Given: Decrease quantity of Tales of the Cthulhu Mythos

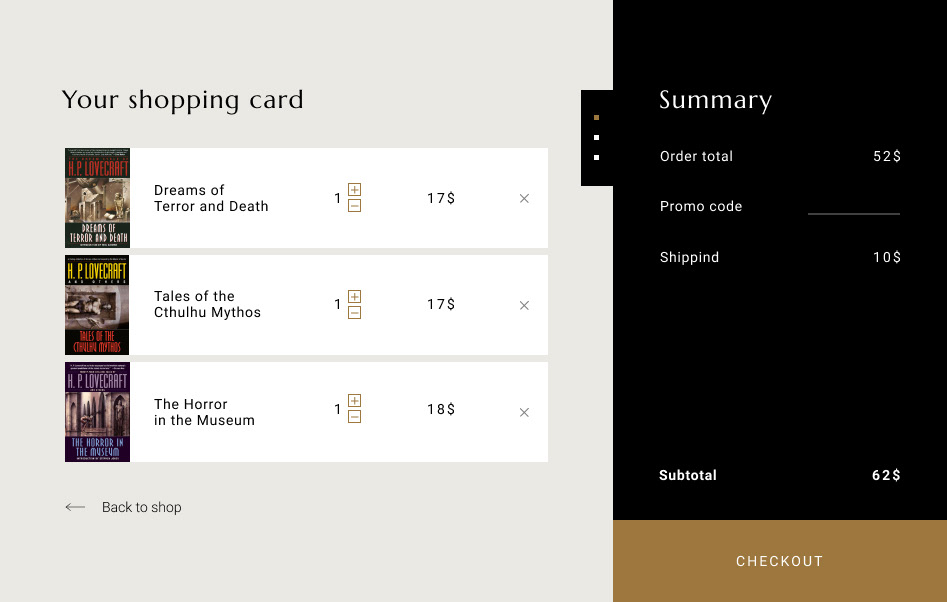Looking at the screenshot, I should (x=354, y=313).
